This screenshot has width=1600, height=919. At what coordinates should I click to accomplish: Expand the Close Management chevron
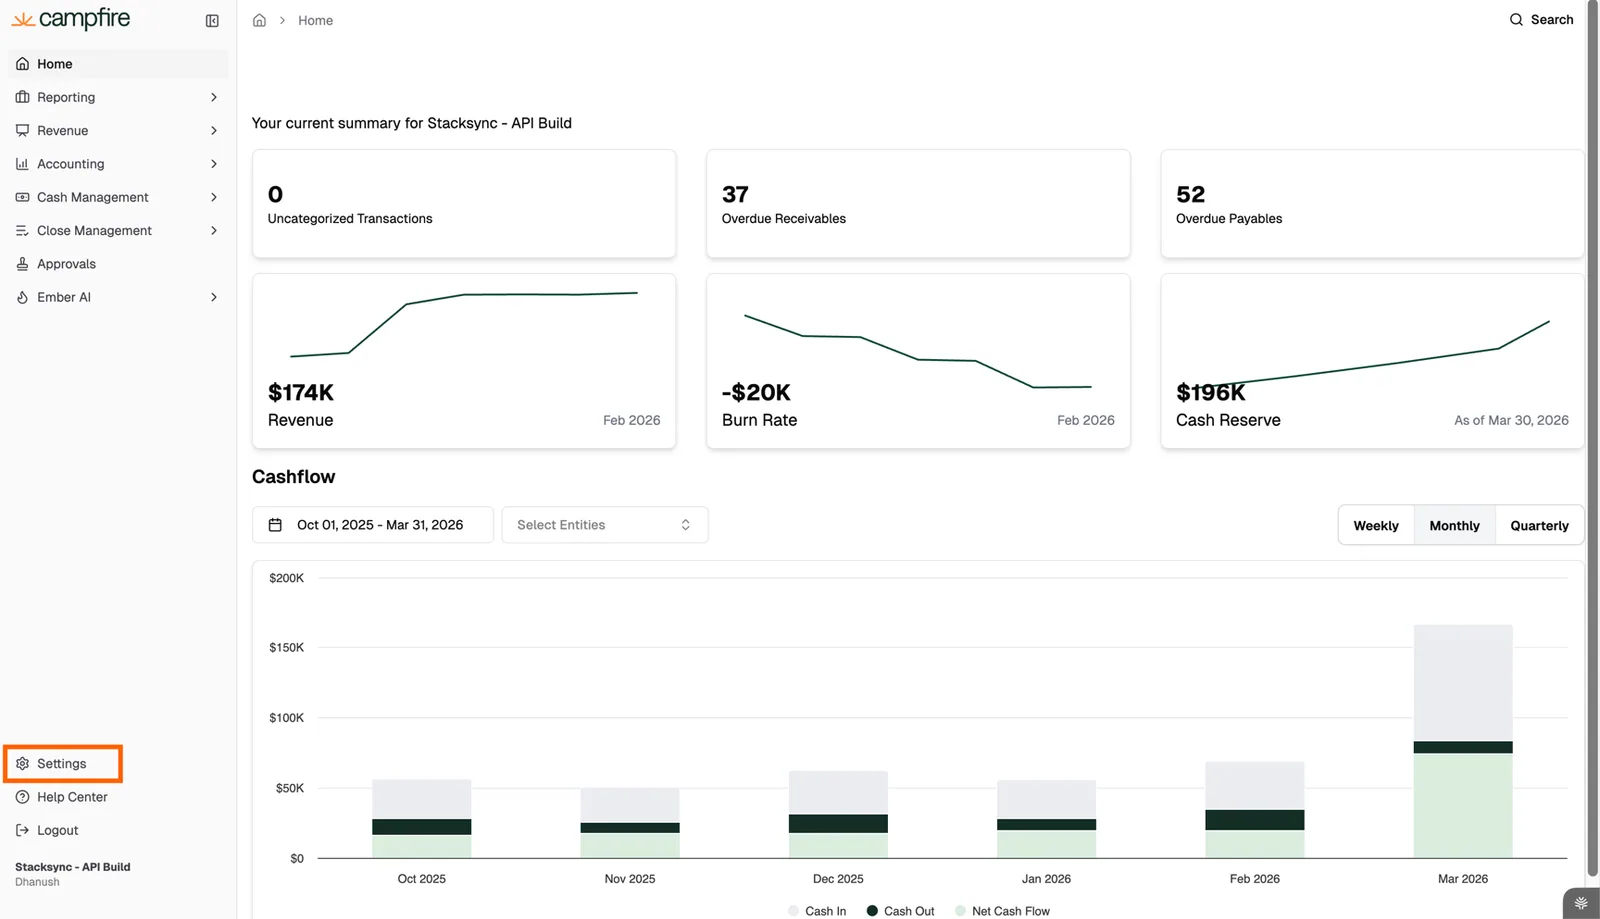[x=214, y=230]
